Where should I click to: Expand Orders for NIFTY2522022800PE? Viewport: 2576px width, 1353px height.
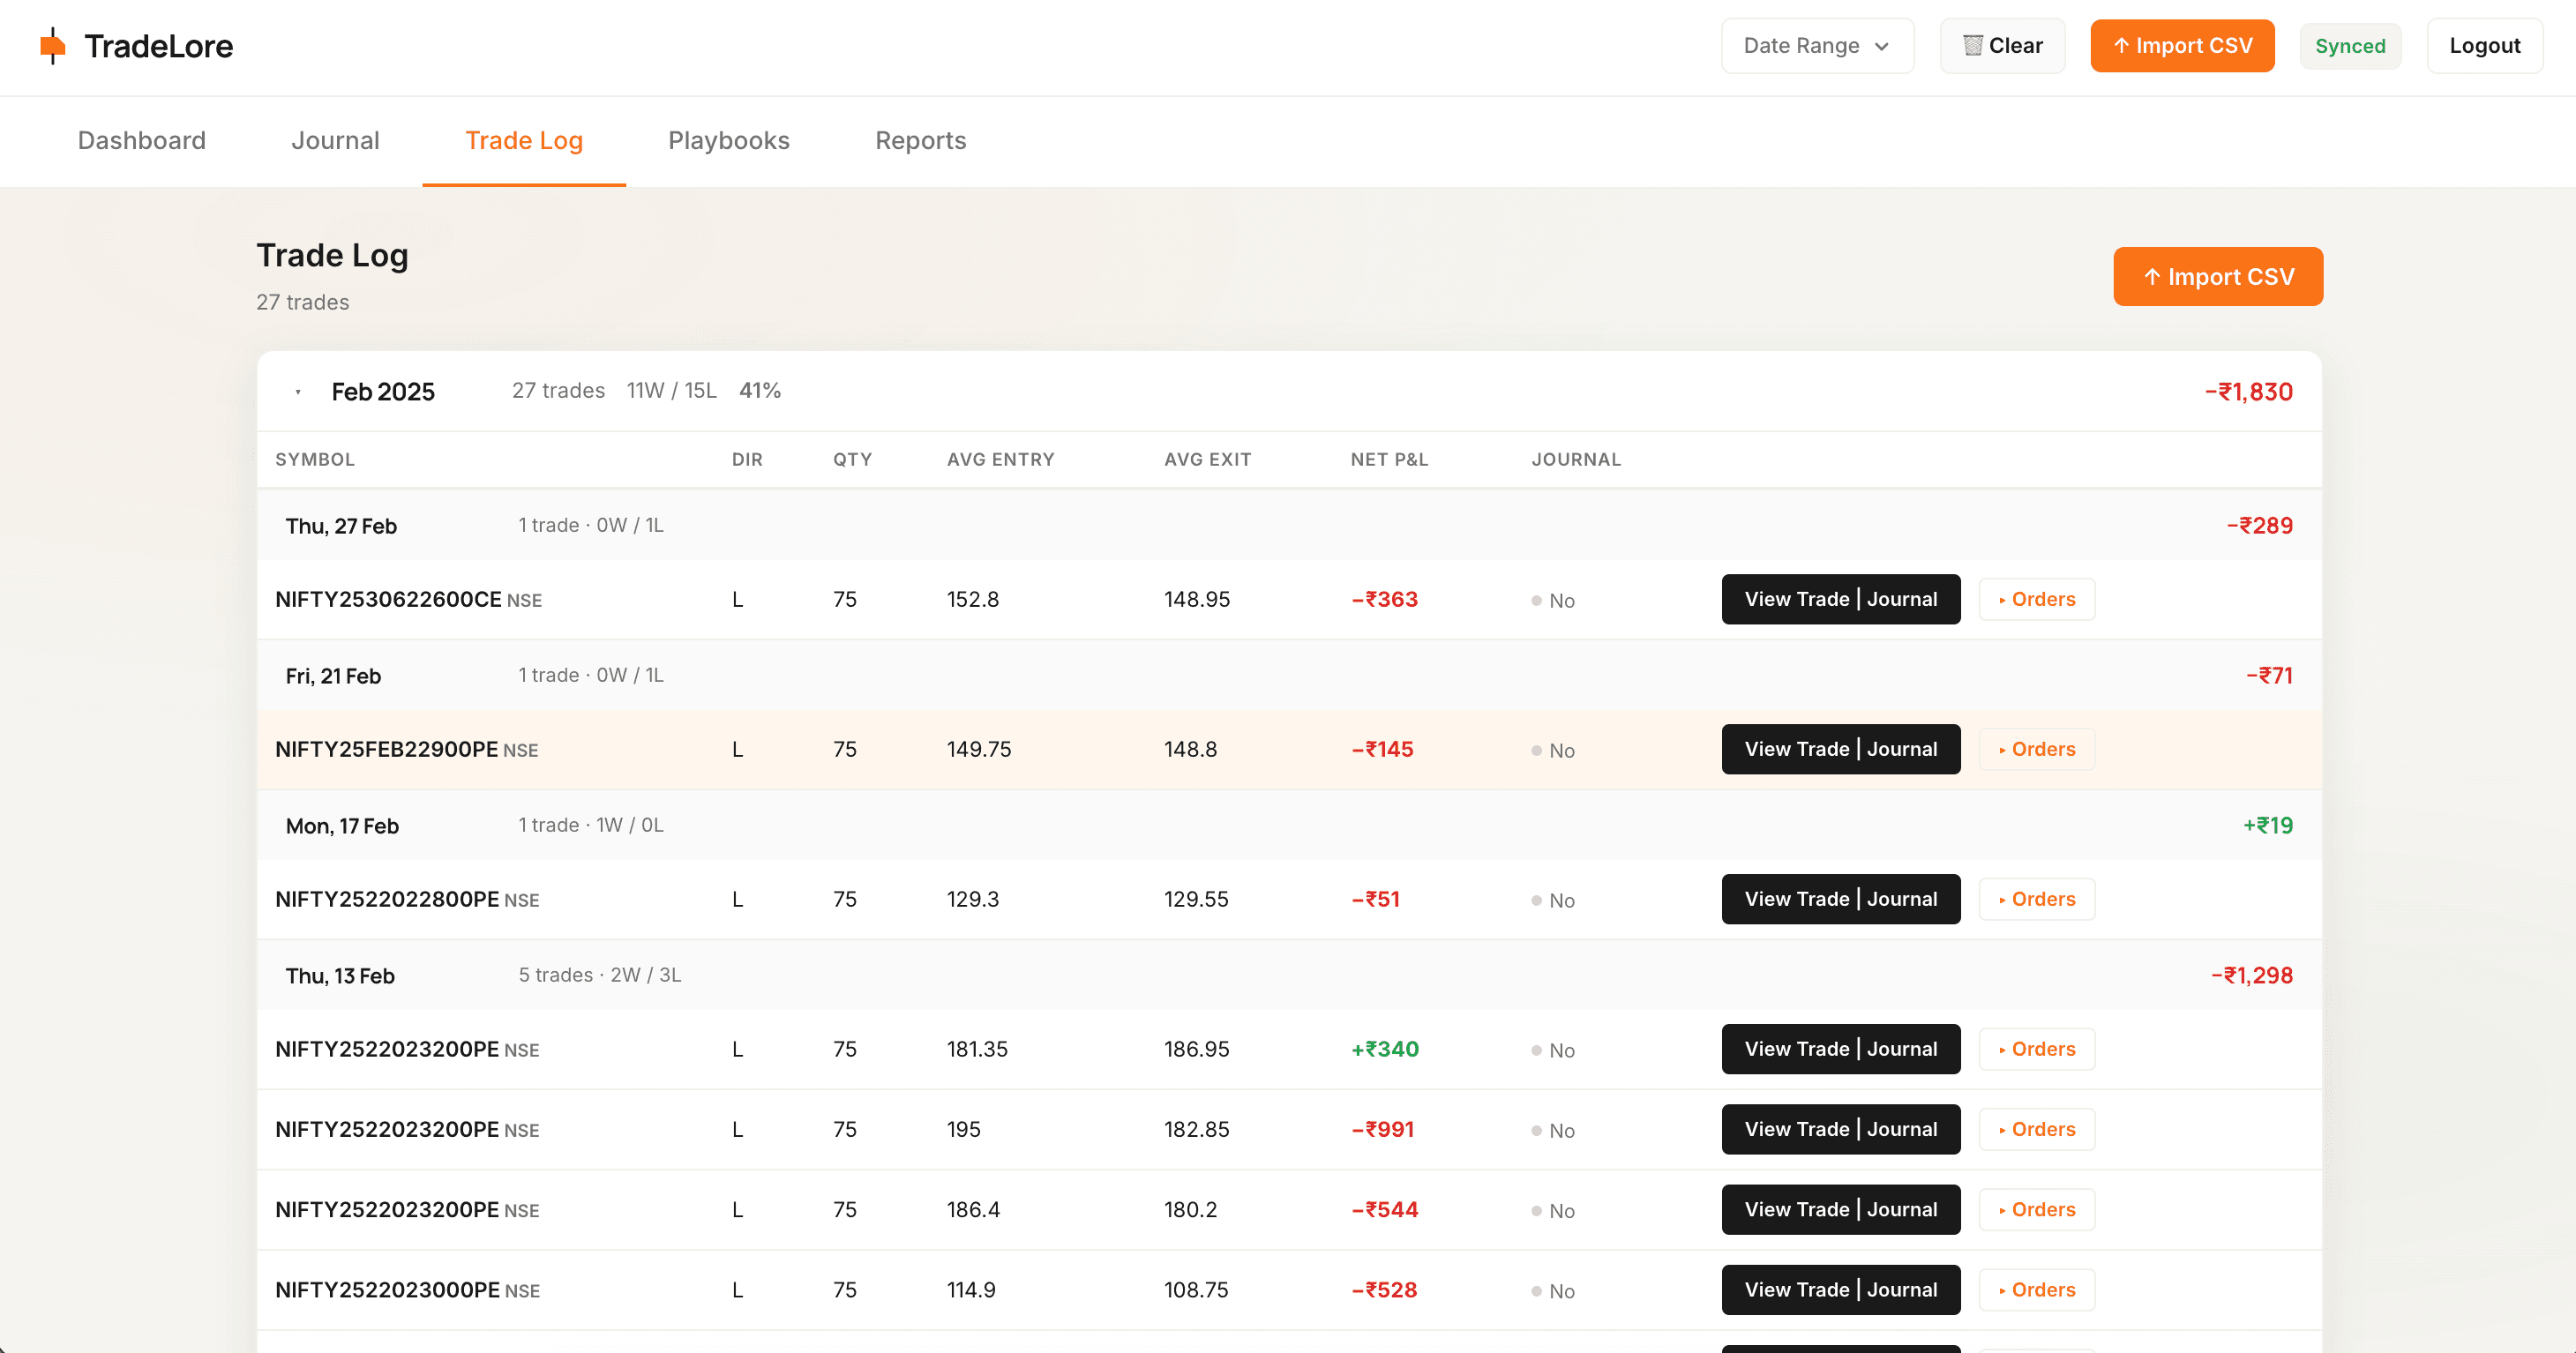(2036, 899)
